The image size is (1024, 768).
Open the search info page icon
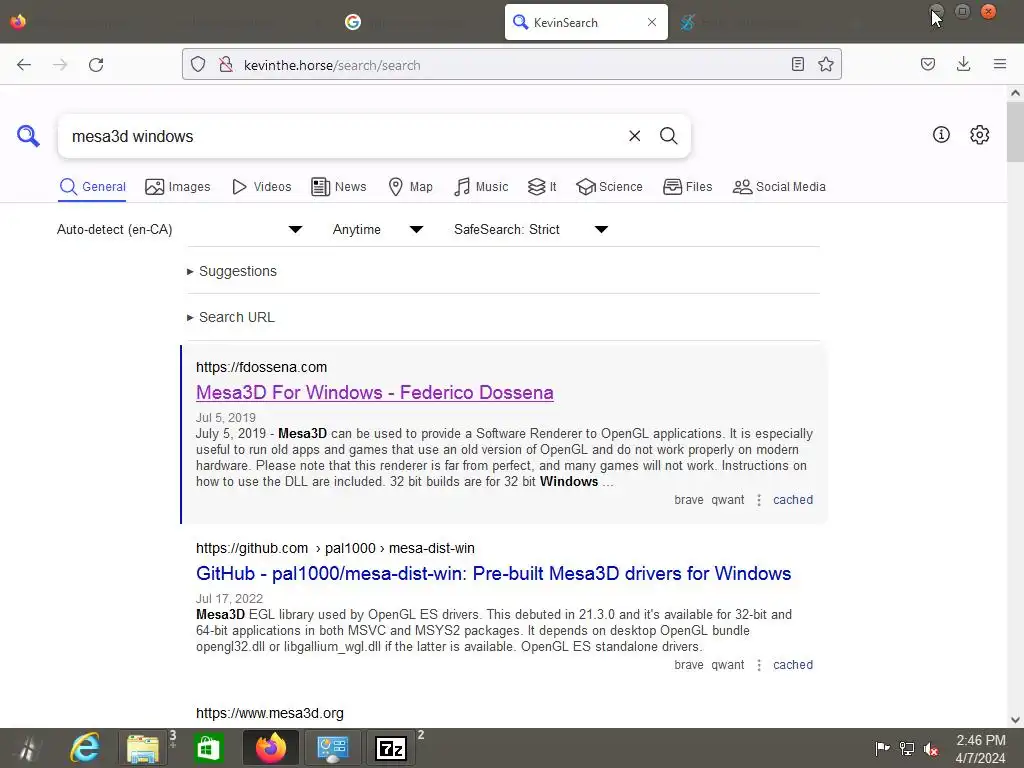[941, 135]
